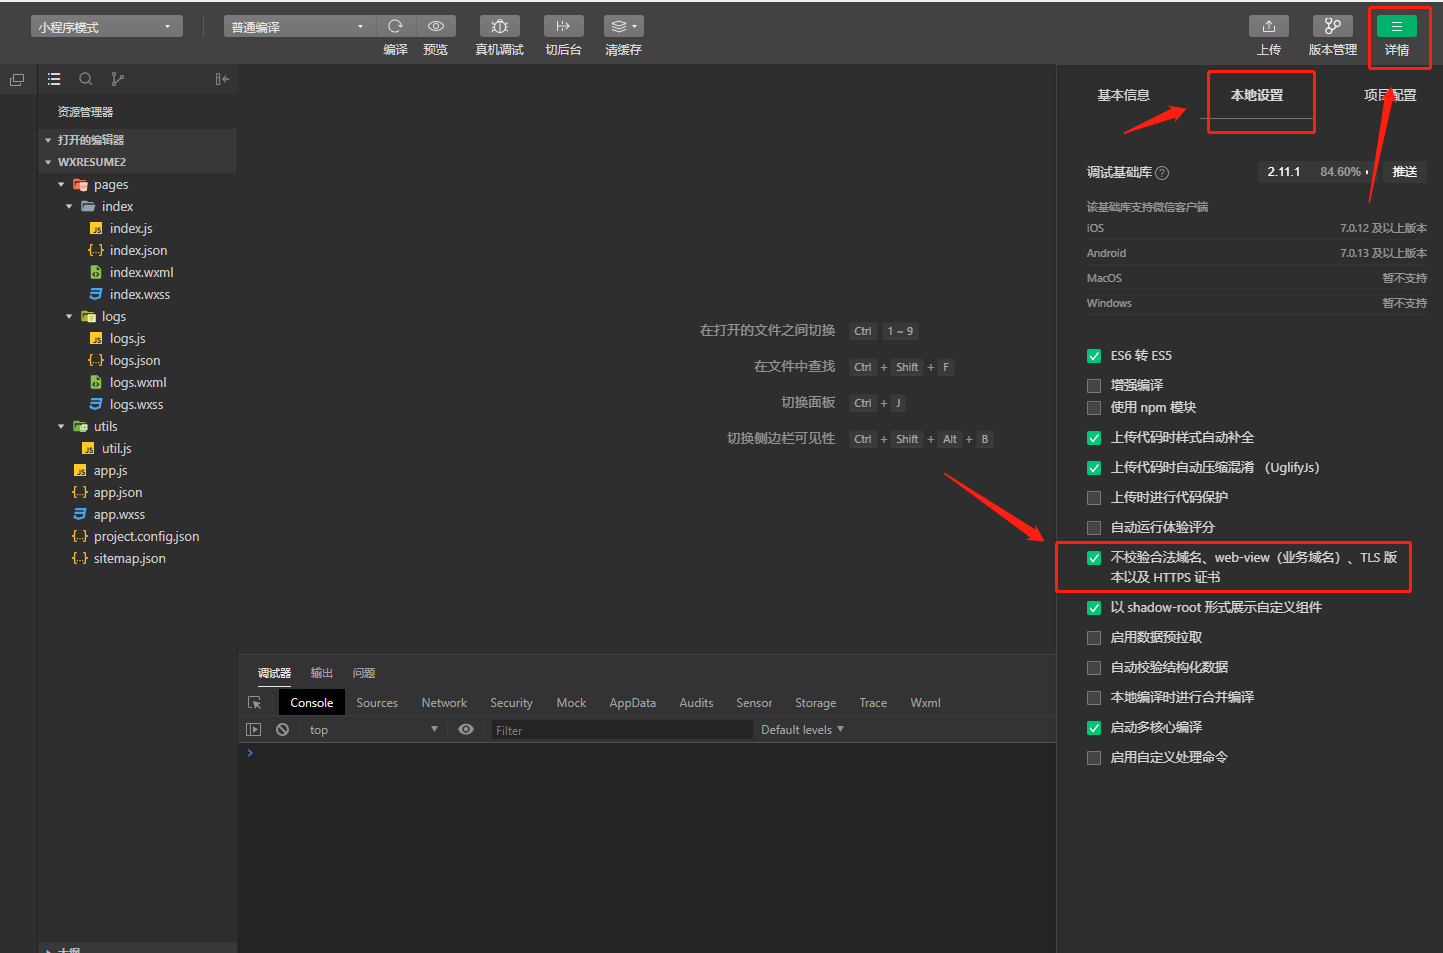The image size is (1443, 953).
Task: Open app.json file
Action: pyautogui.click(x=118, y=492)
